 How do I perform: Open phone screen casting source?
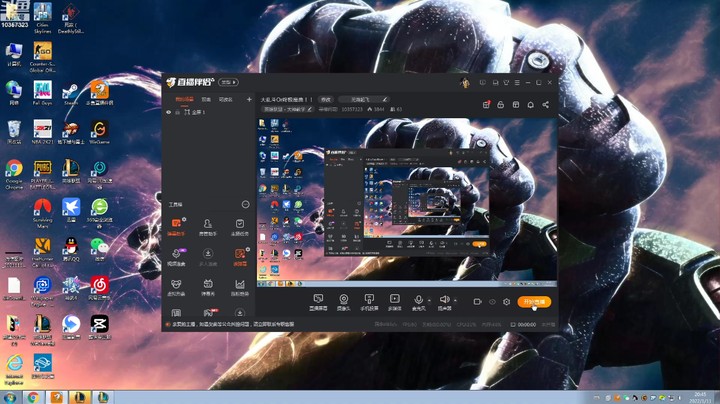coord(369,302)
